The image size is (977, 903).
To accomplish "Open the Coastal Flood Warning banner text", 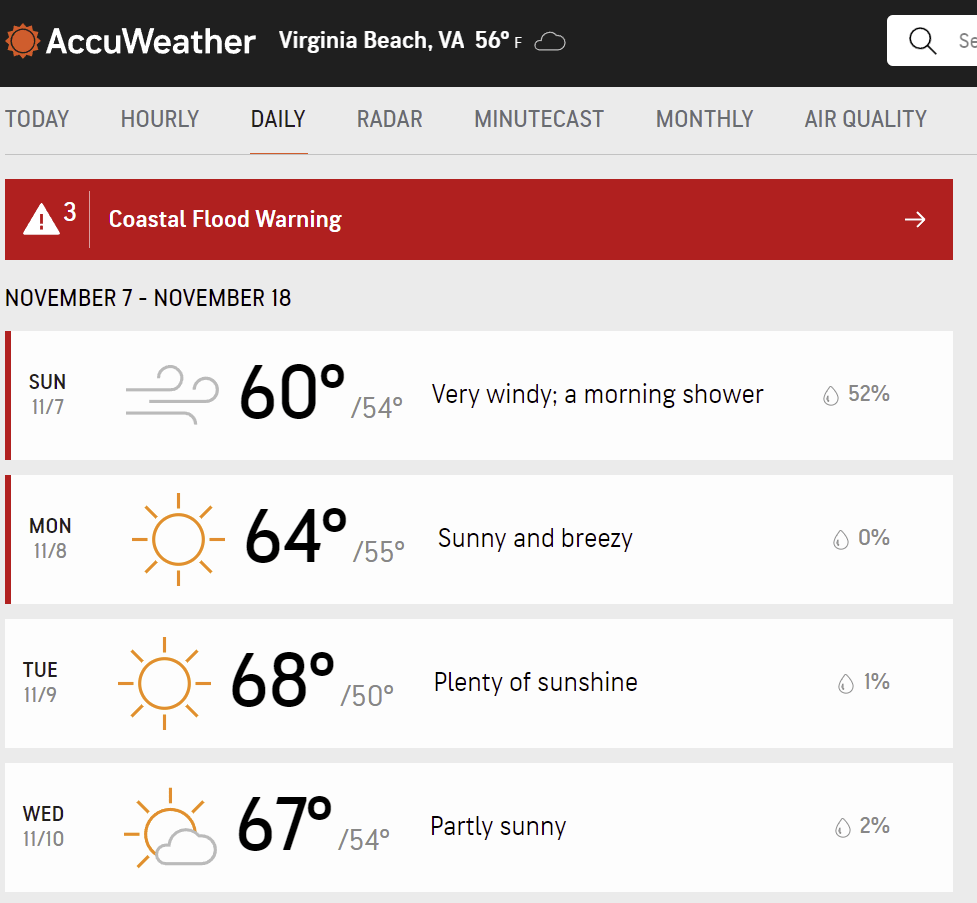I will coord(225,219).
